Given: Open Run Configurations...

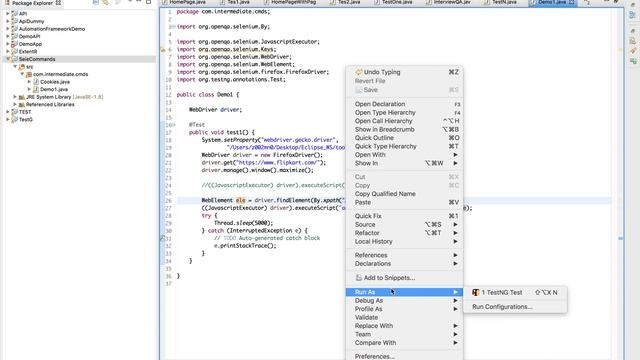Looking at the screenshot, I should [515, 307].
